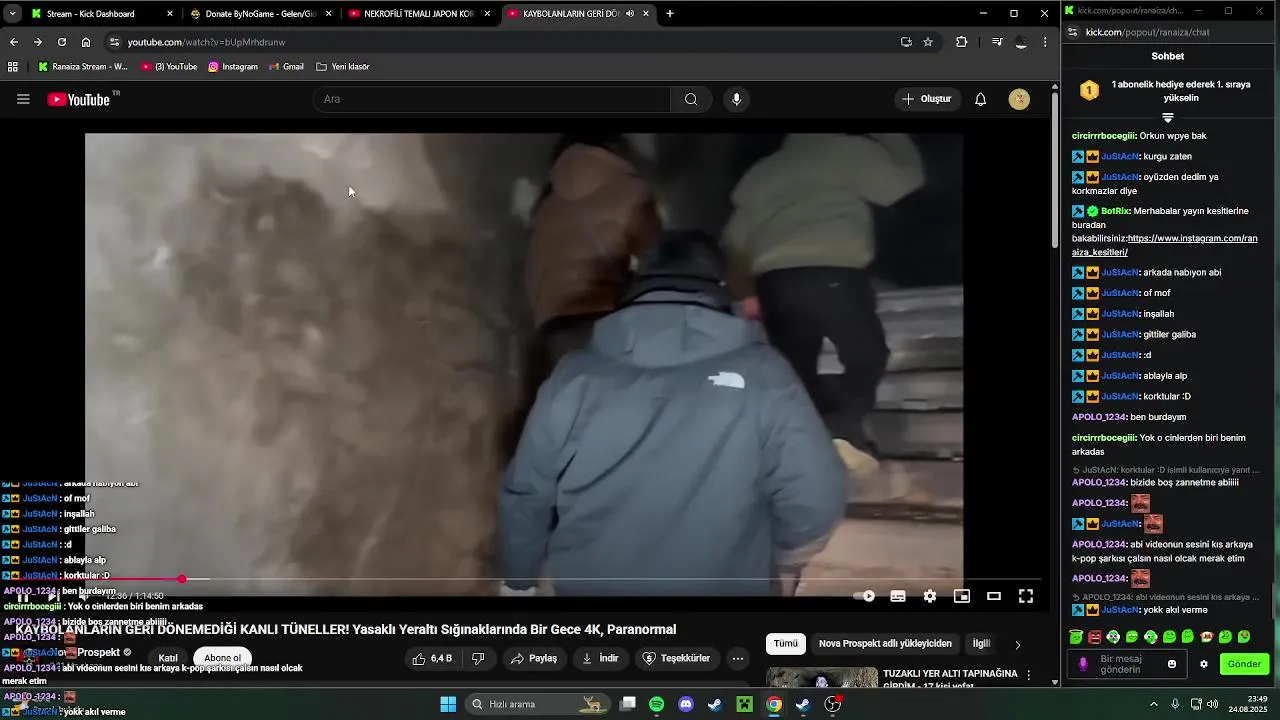Open YouTube notifications bell
Screen dimensions: 1280x720
tap(981, 99)
